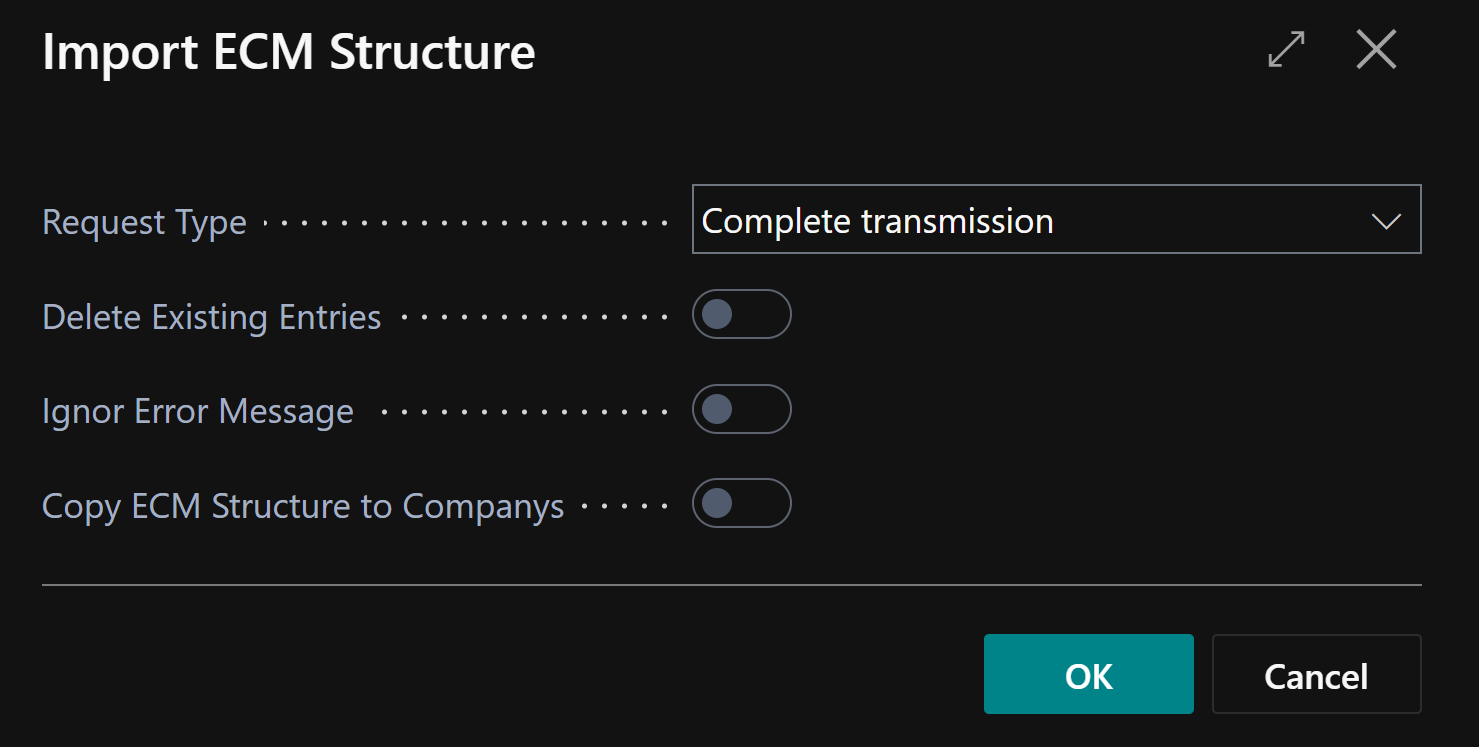Image resolution: width=1479 pixels, height=747 pixels.
Task: Close the Import ECM Structure dialog
Action: pyautogui.click(x=1376, y=50)
